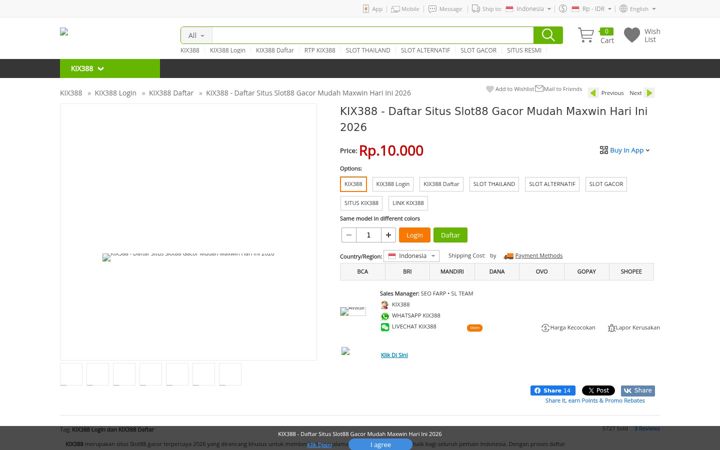Click Share it, earn Points link
The image size is (720, 450).
coord(595,401)
